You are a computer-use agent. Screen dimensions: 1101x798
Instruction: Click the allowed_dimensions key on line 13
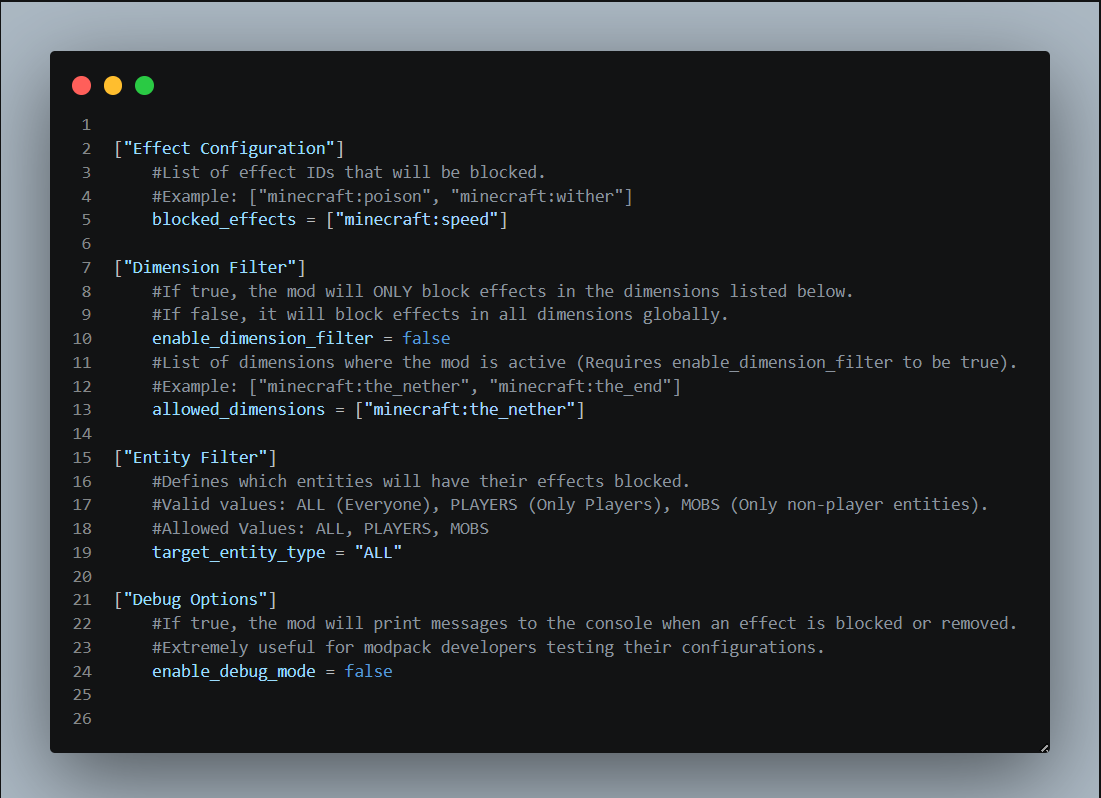tap(239, 410)
